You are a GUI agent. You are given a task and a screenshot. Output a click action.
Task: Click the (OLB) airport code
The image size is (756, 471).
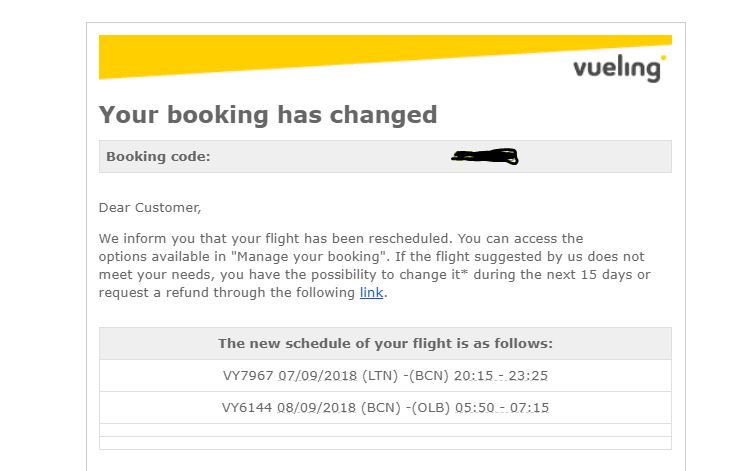[x=431, y=408]
